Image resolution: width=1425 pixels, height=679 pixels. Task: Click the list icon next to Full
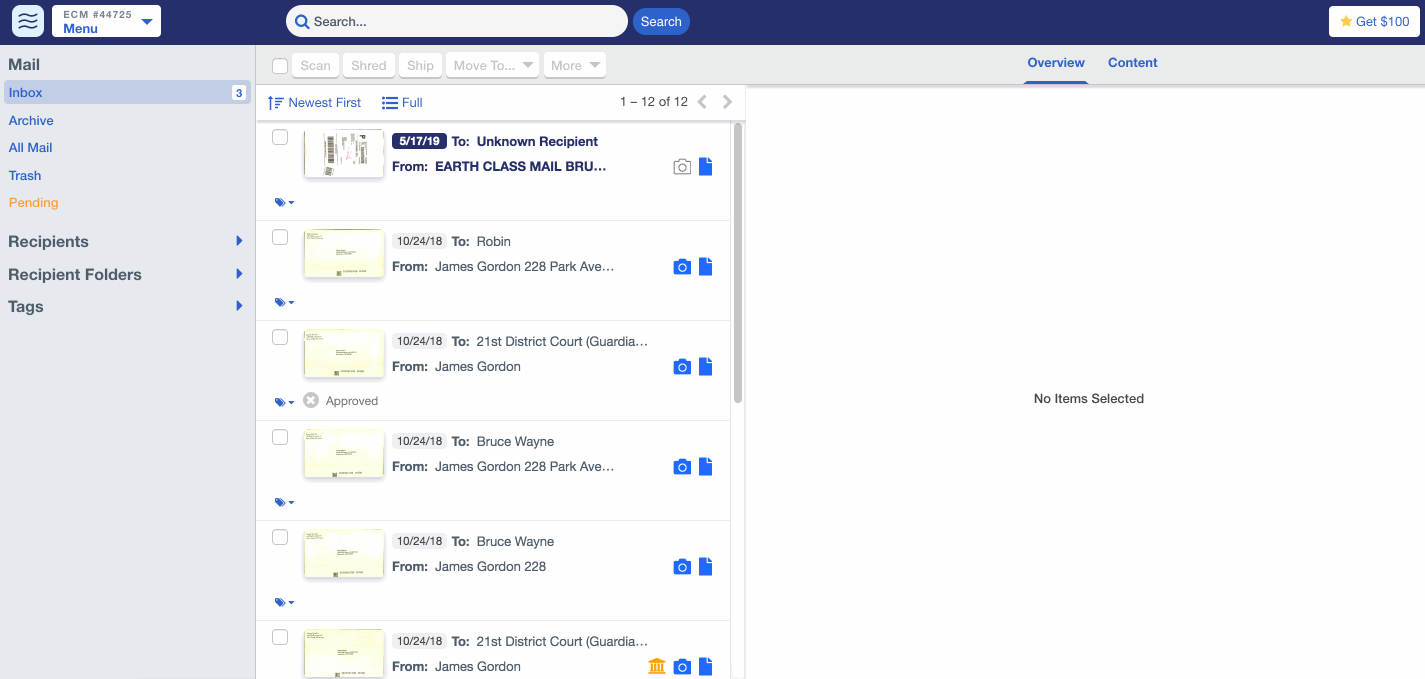coord(390,103)
